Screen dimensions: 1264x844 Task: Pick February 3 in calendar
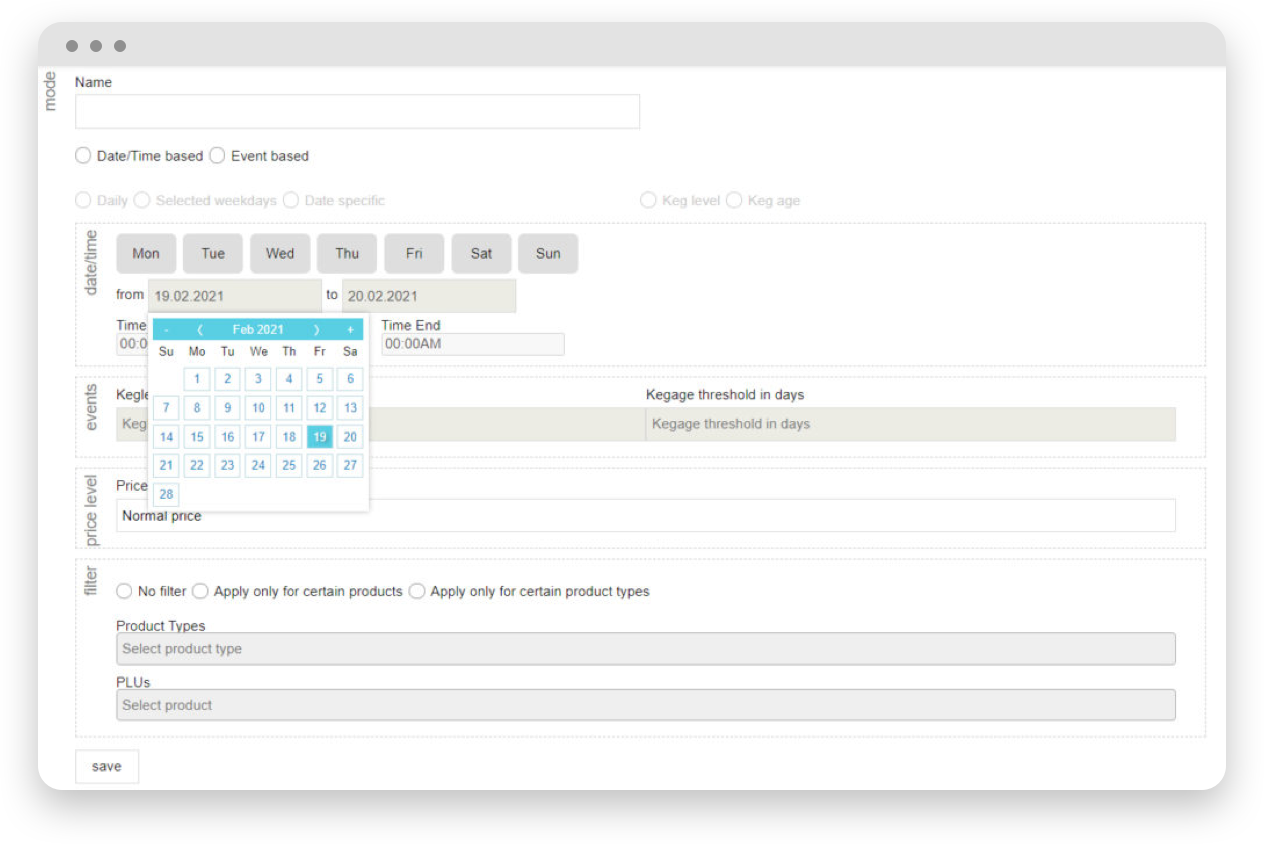click(x=258, y=379)
